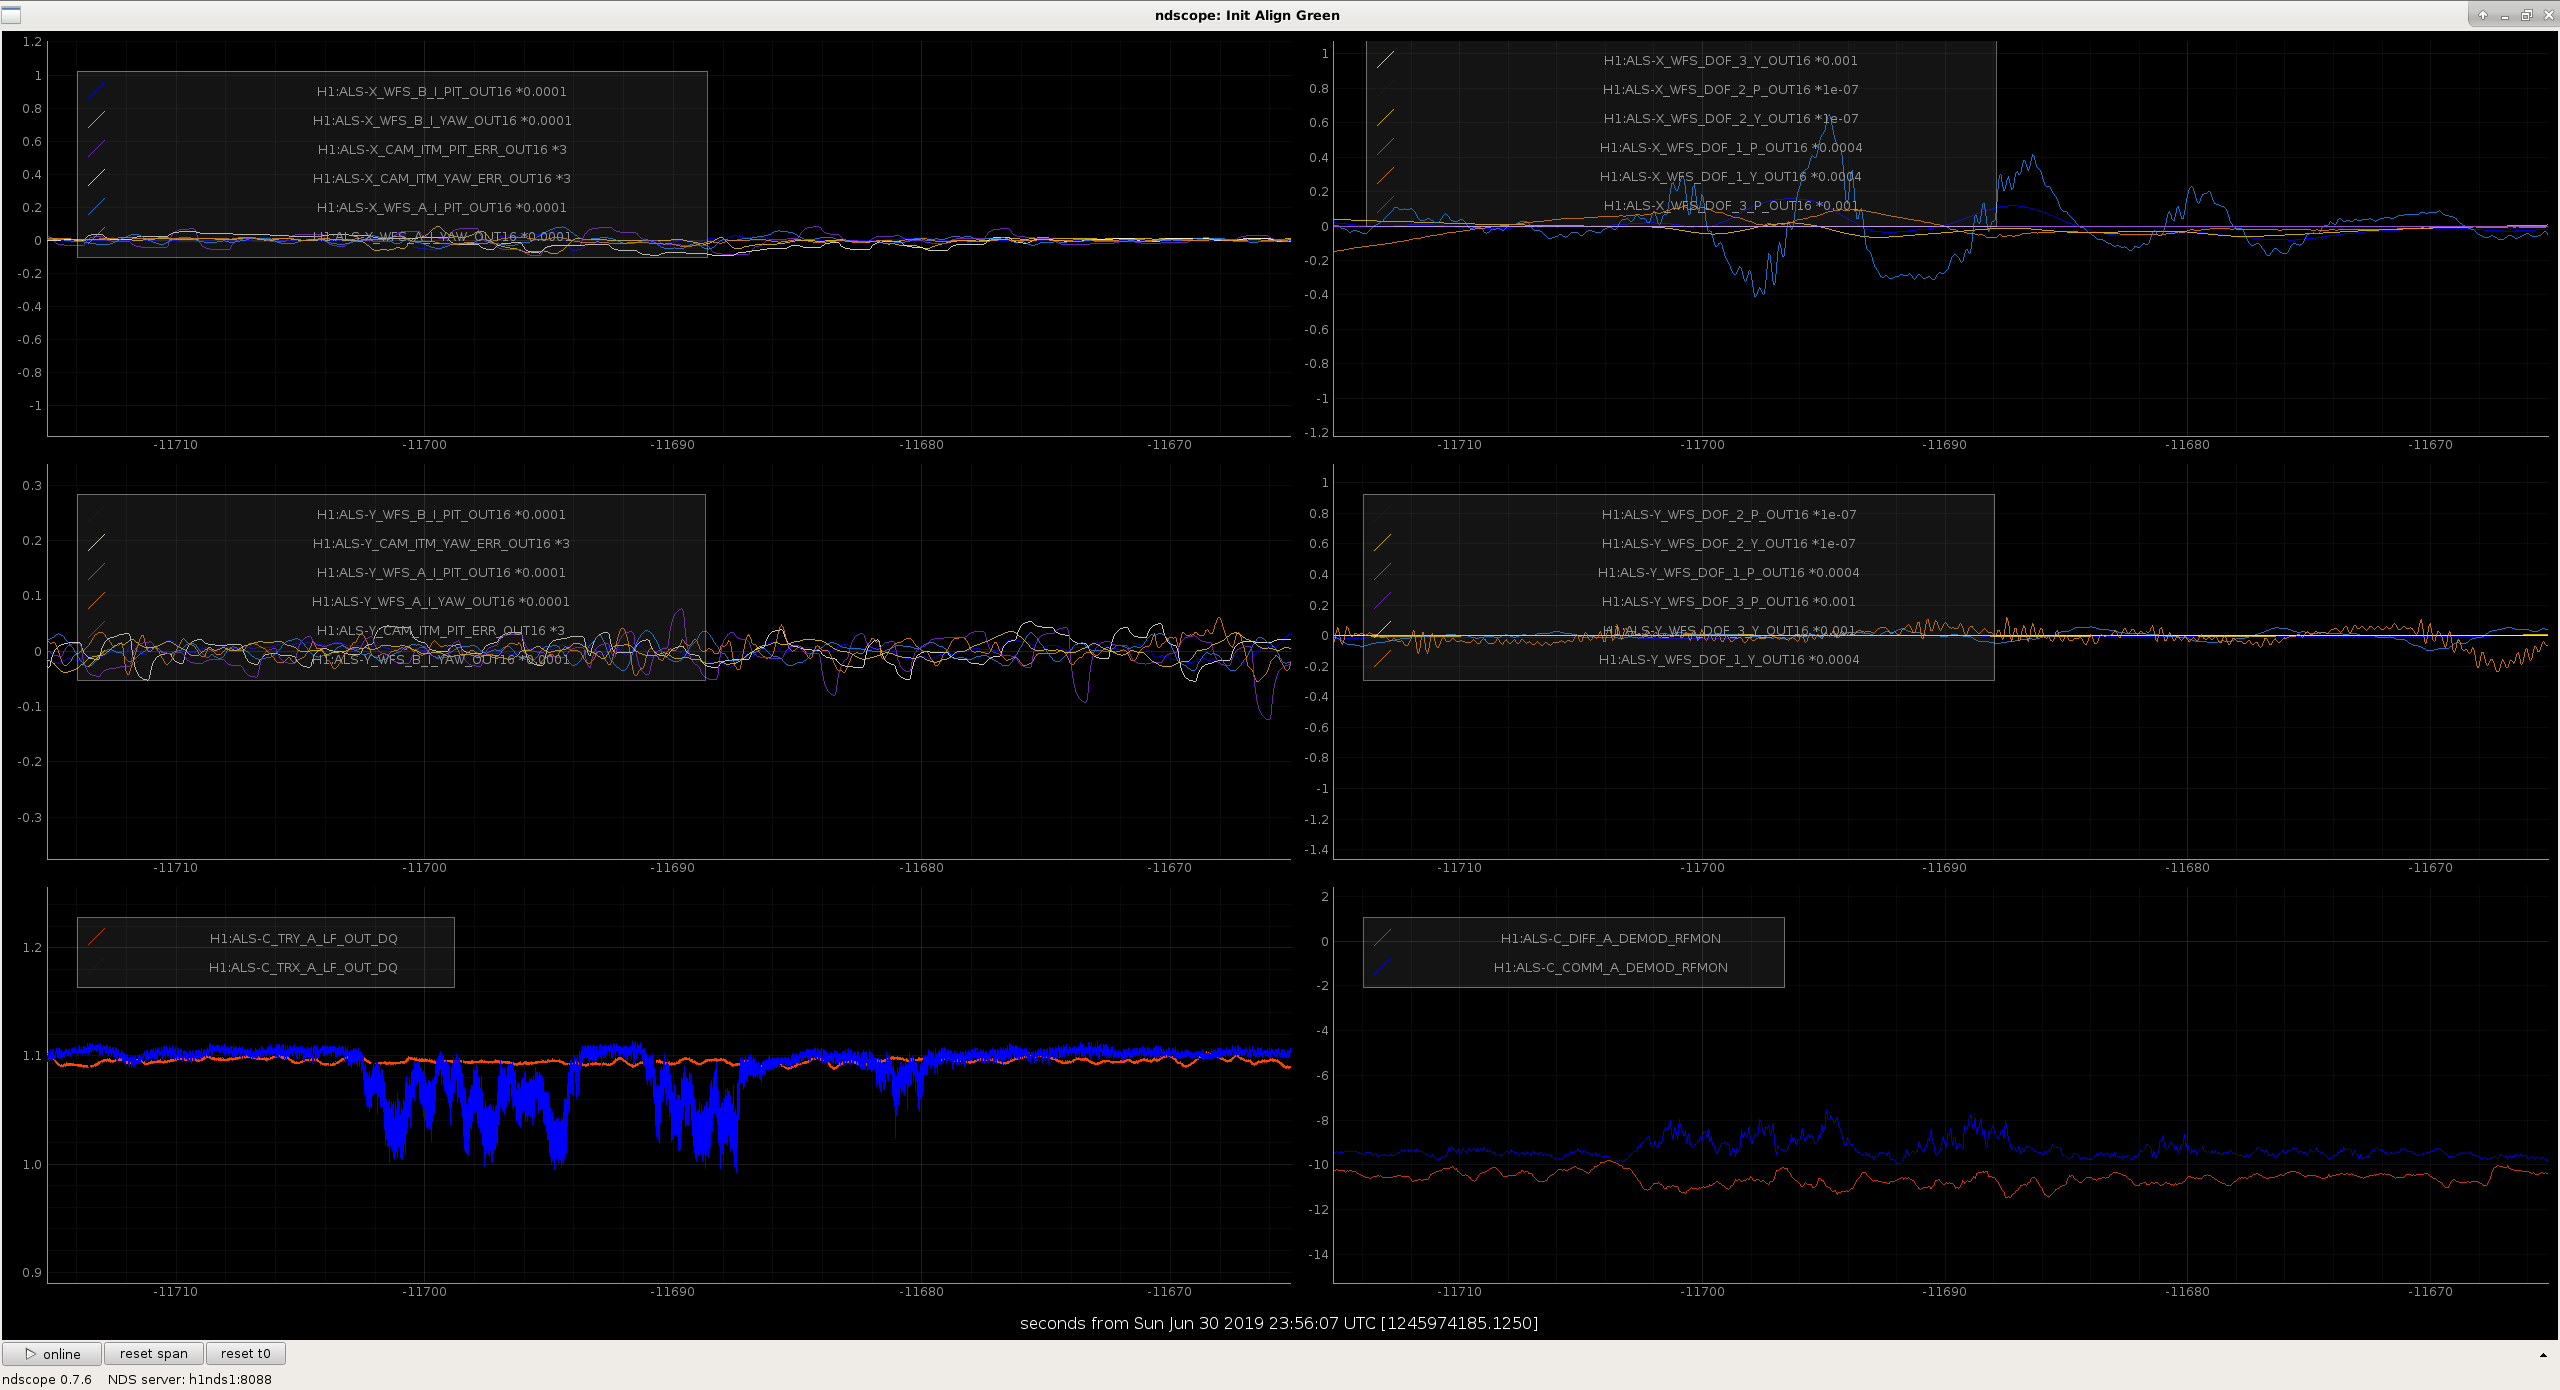Select legend entry H1:ALS-X_CAM_ITM_YAW_ERR_OUT16
2560x1390 pixels.
[441, 179]
